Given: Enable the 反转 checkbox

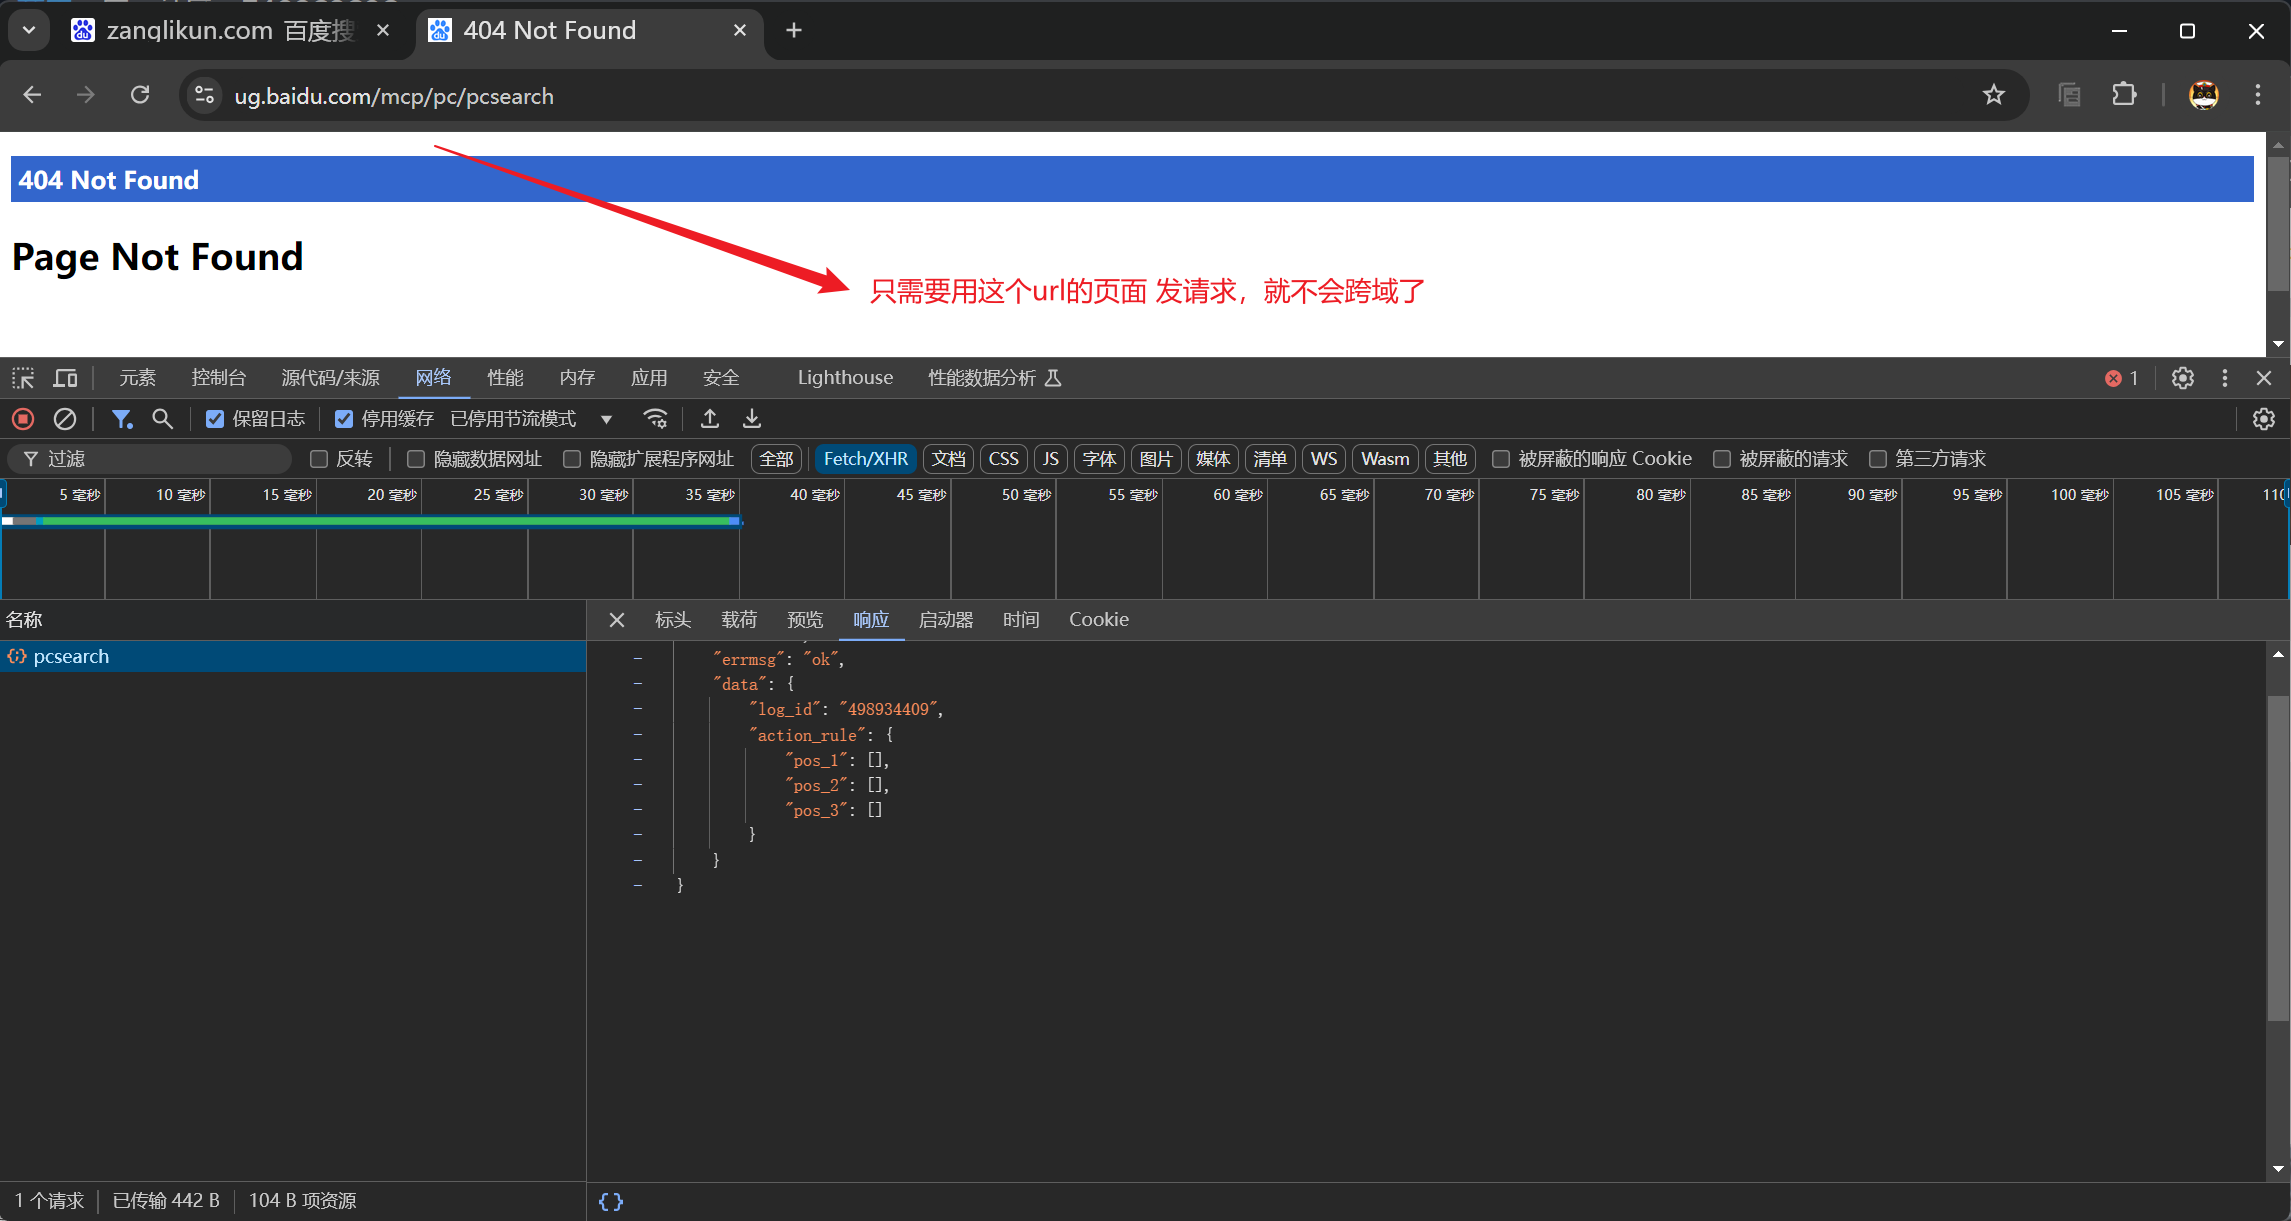Looking at the screenshot, I should click(x=319, y=459).
